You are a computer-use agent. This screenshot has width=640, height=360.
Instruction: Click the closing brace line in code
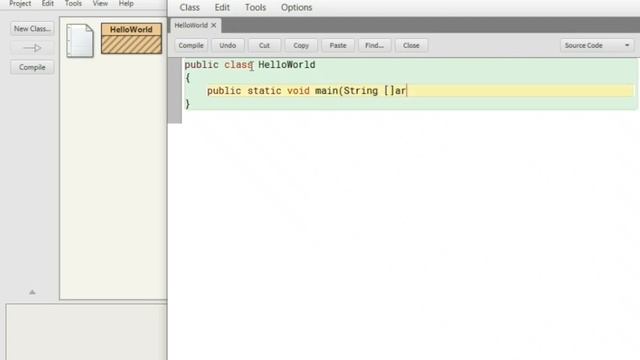(188, 104)
